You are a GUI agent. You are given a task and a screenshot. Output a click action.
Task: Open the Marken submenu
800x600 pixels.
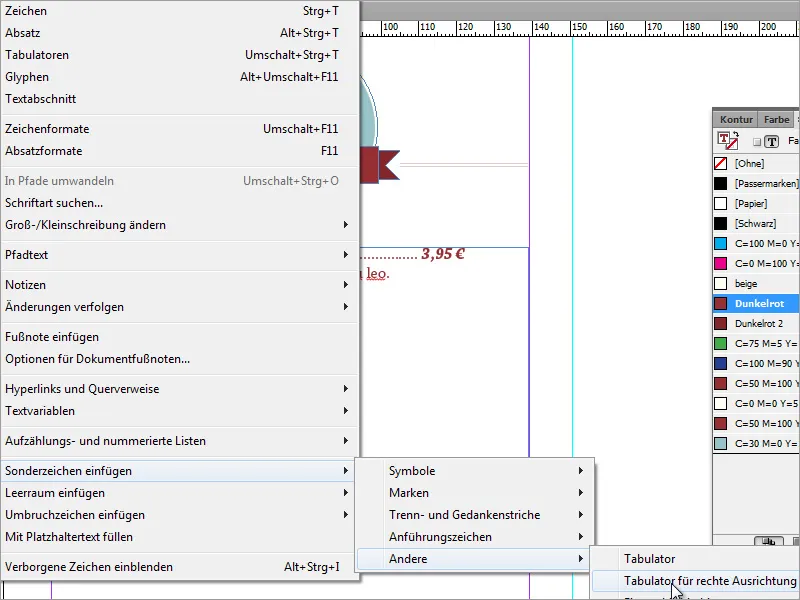[x=474, y=493]
